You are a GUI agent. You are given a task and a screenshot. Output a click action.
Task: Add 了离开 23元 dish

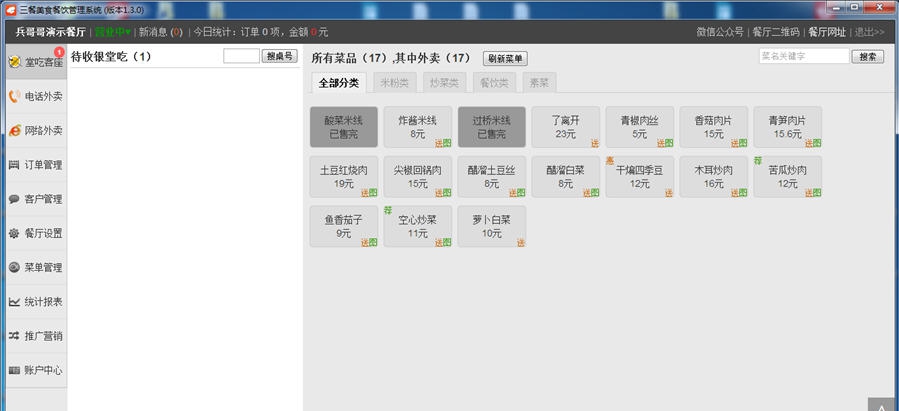coord(566,127)
